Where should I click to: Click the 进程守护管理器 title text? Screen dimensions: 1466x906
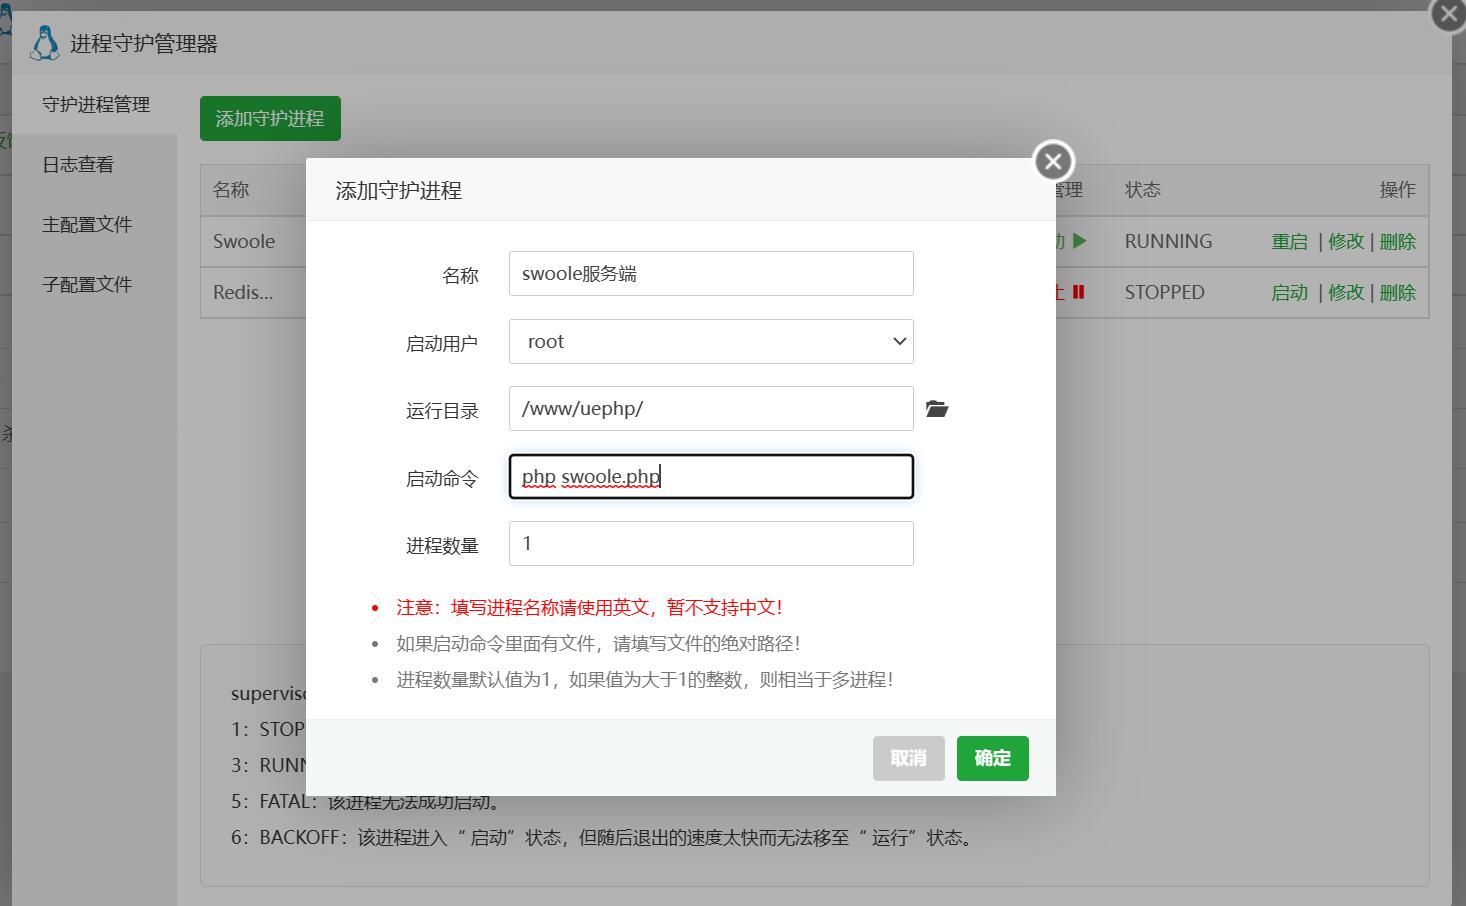pos(144,44)
